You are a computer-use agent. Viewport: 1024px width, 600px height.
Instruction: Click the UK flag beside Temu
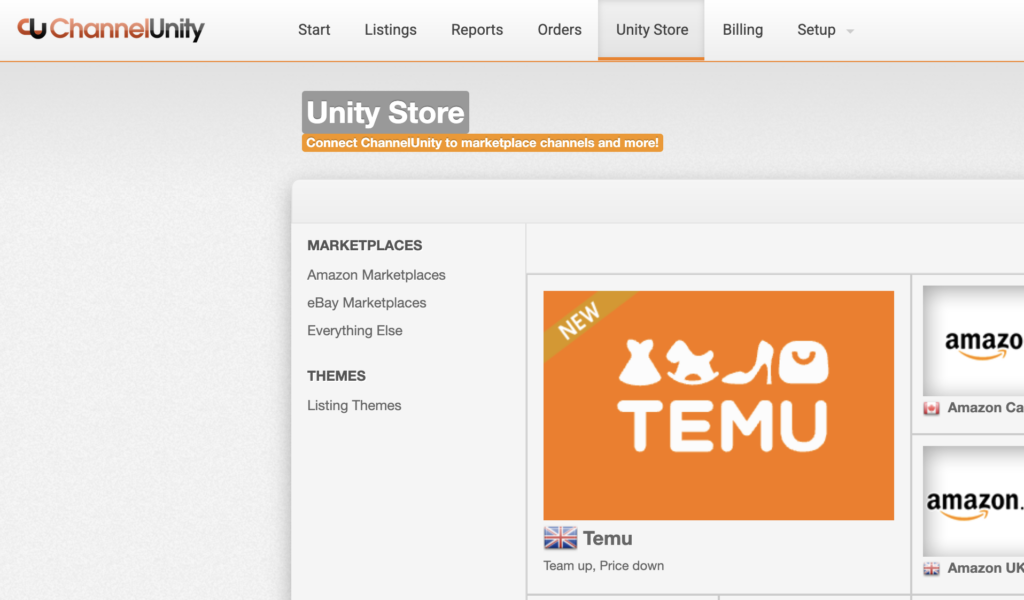pos(560,538)
